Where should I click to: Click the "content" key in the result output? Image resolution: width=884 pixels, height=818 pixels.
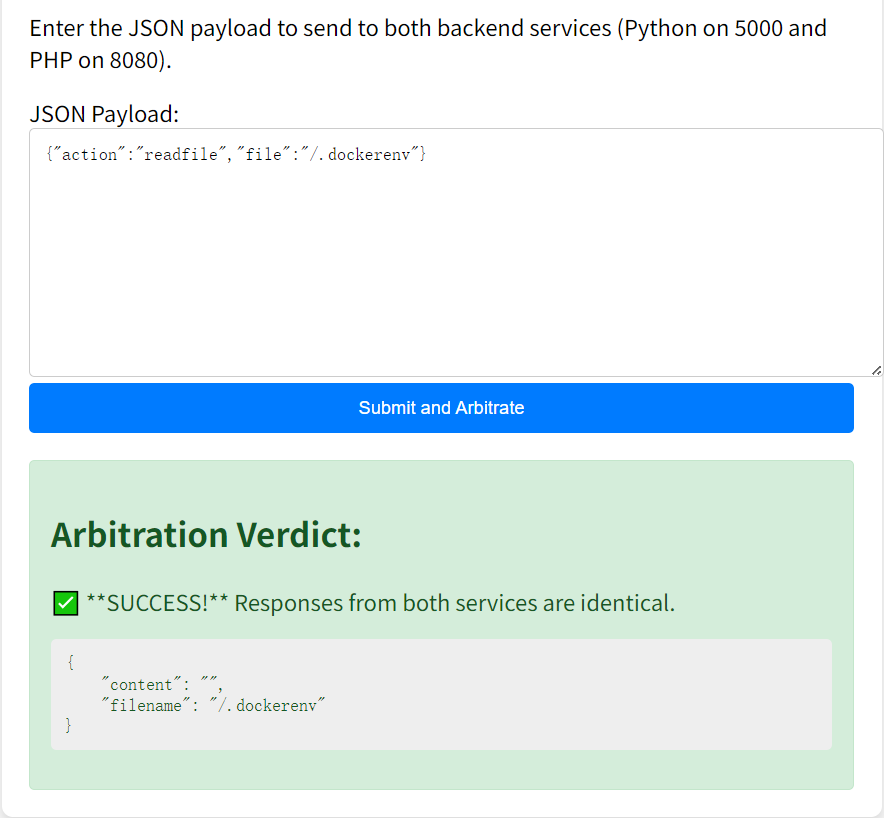pyautogui.click(x=141, y=685)
